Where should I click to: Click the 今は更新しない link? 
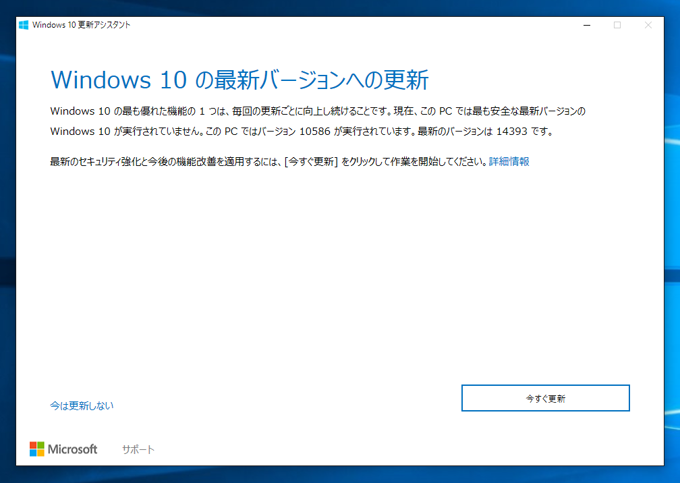point(82,406)
